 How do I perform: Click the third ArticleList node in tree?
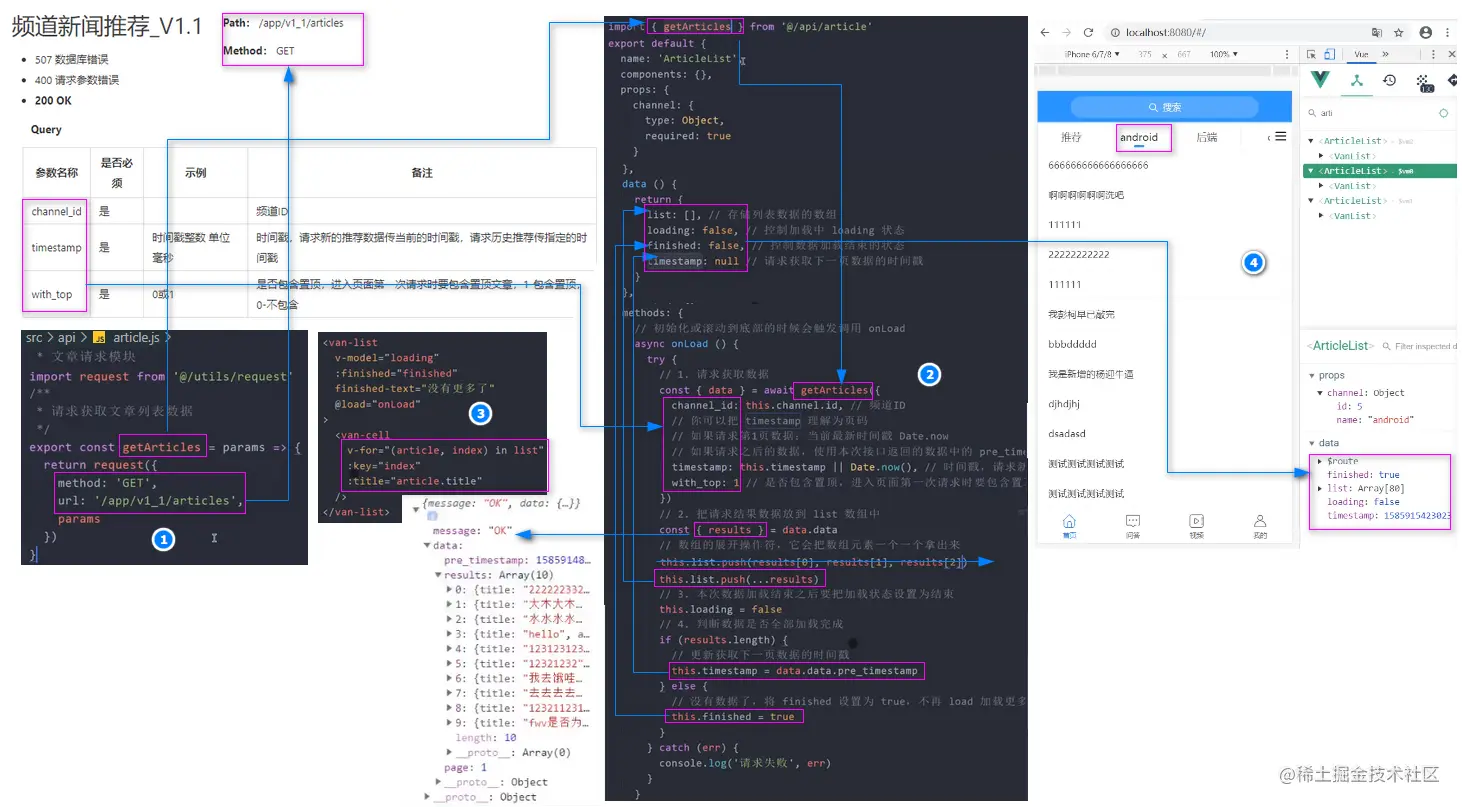click(x=1350, y=201)
